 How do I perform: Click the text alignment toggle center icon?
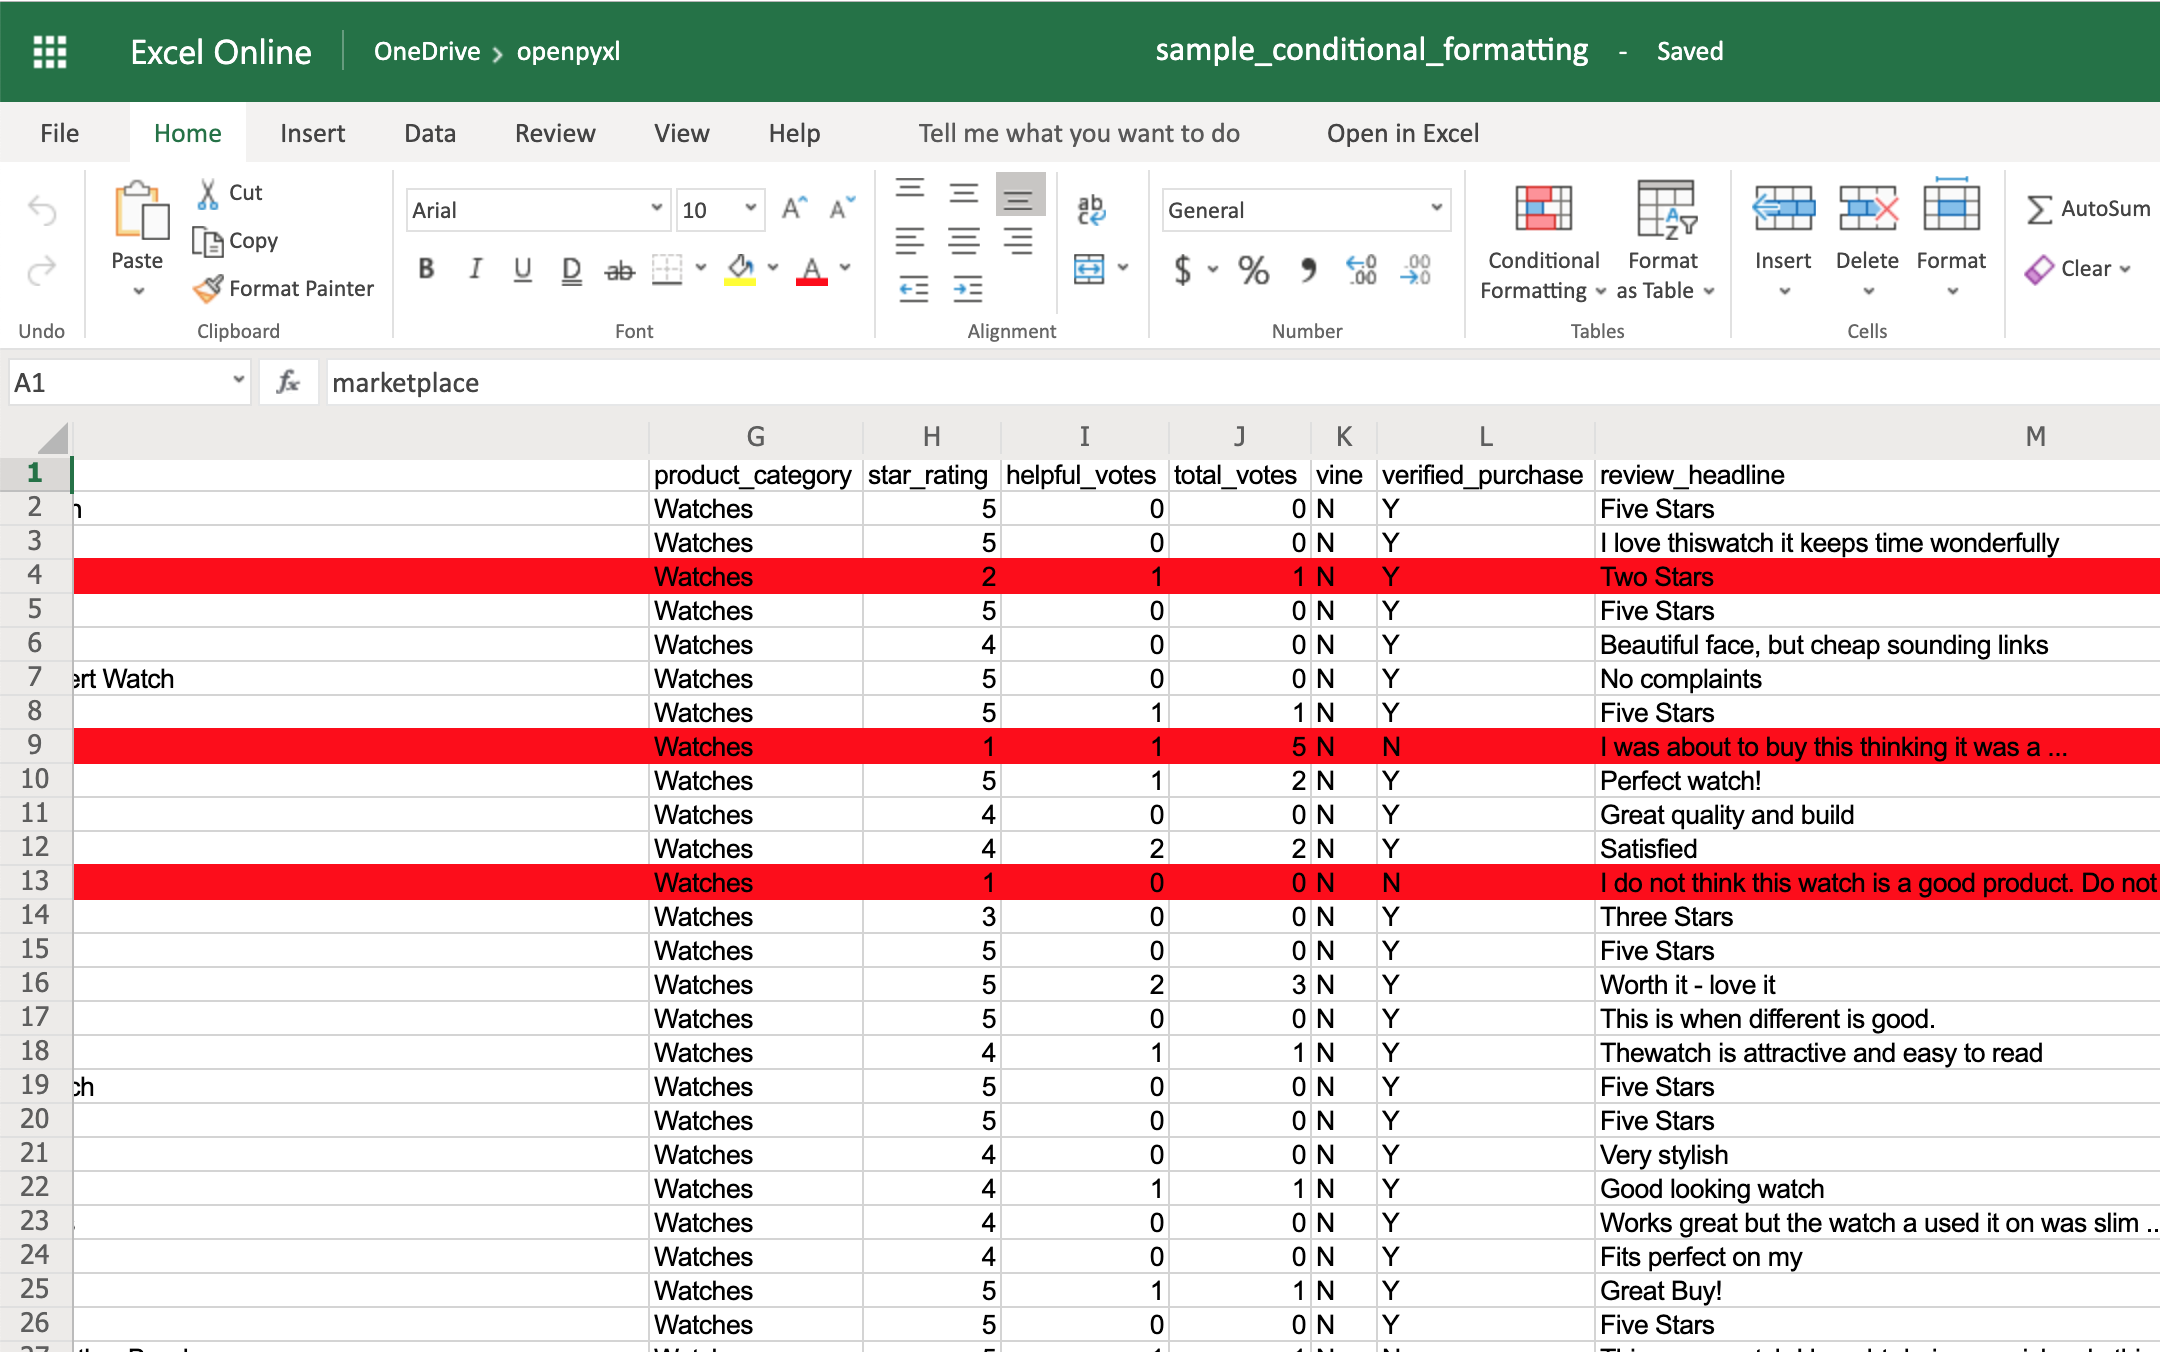tap(964, 241)
